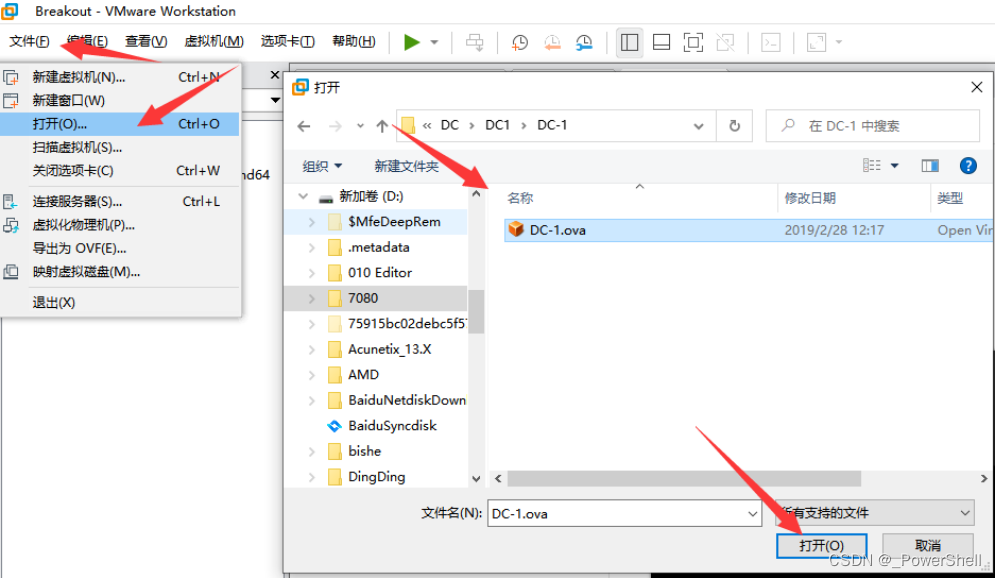This screenshot has height=578, width=996.
Task: Open the file type filter dropdown
Action: tap(875, 513)
